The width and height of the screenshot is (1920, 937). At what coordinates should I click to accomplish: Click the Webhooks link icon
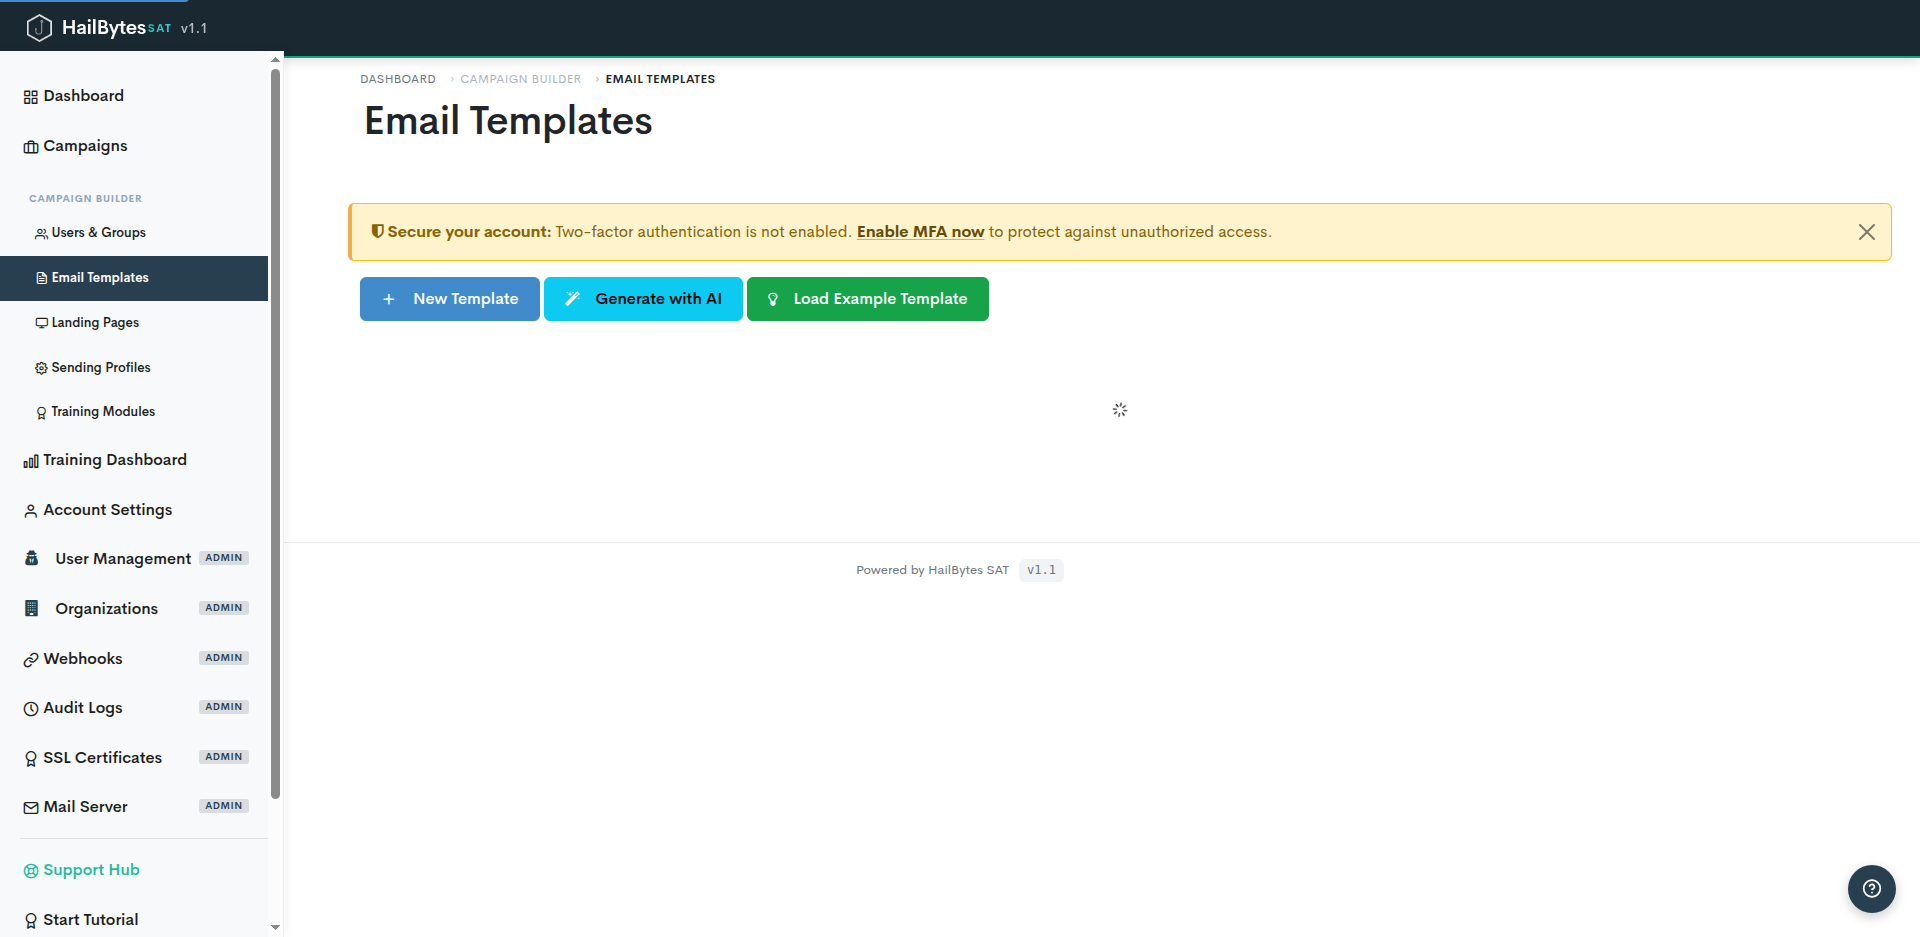[x=31, y=660]
